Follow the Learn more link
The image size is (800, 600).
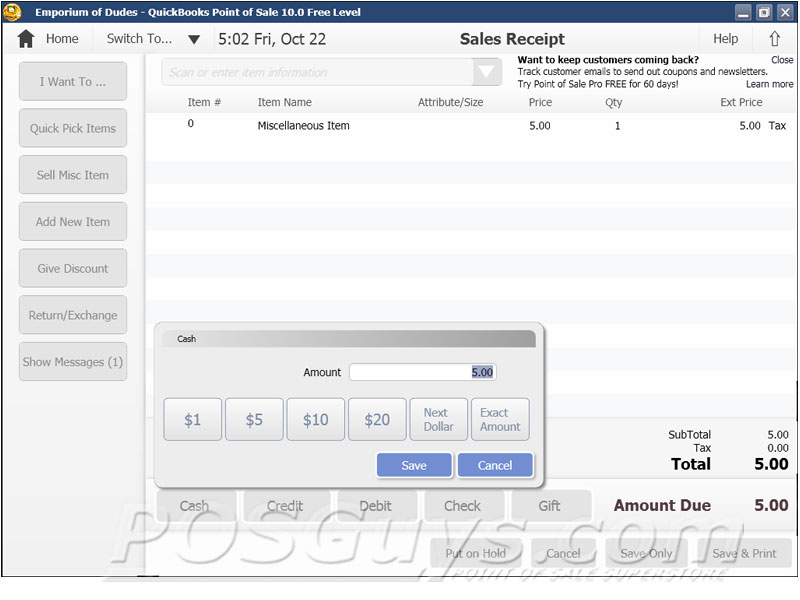(x=769, y=85)
